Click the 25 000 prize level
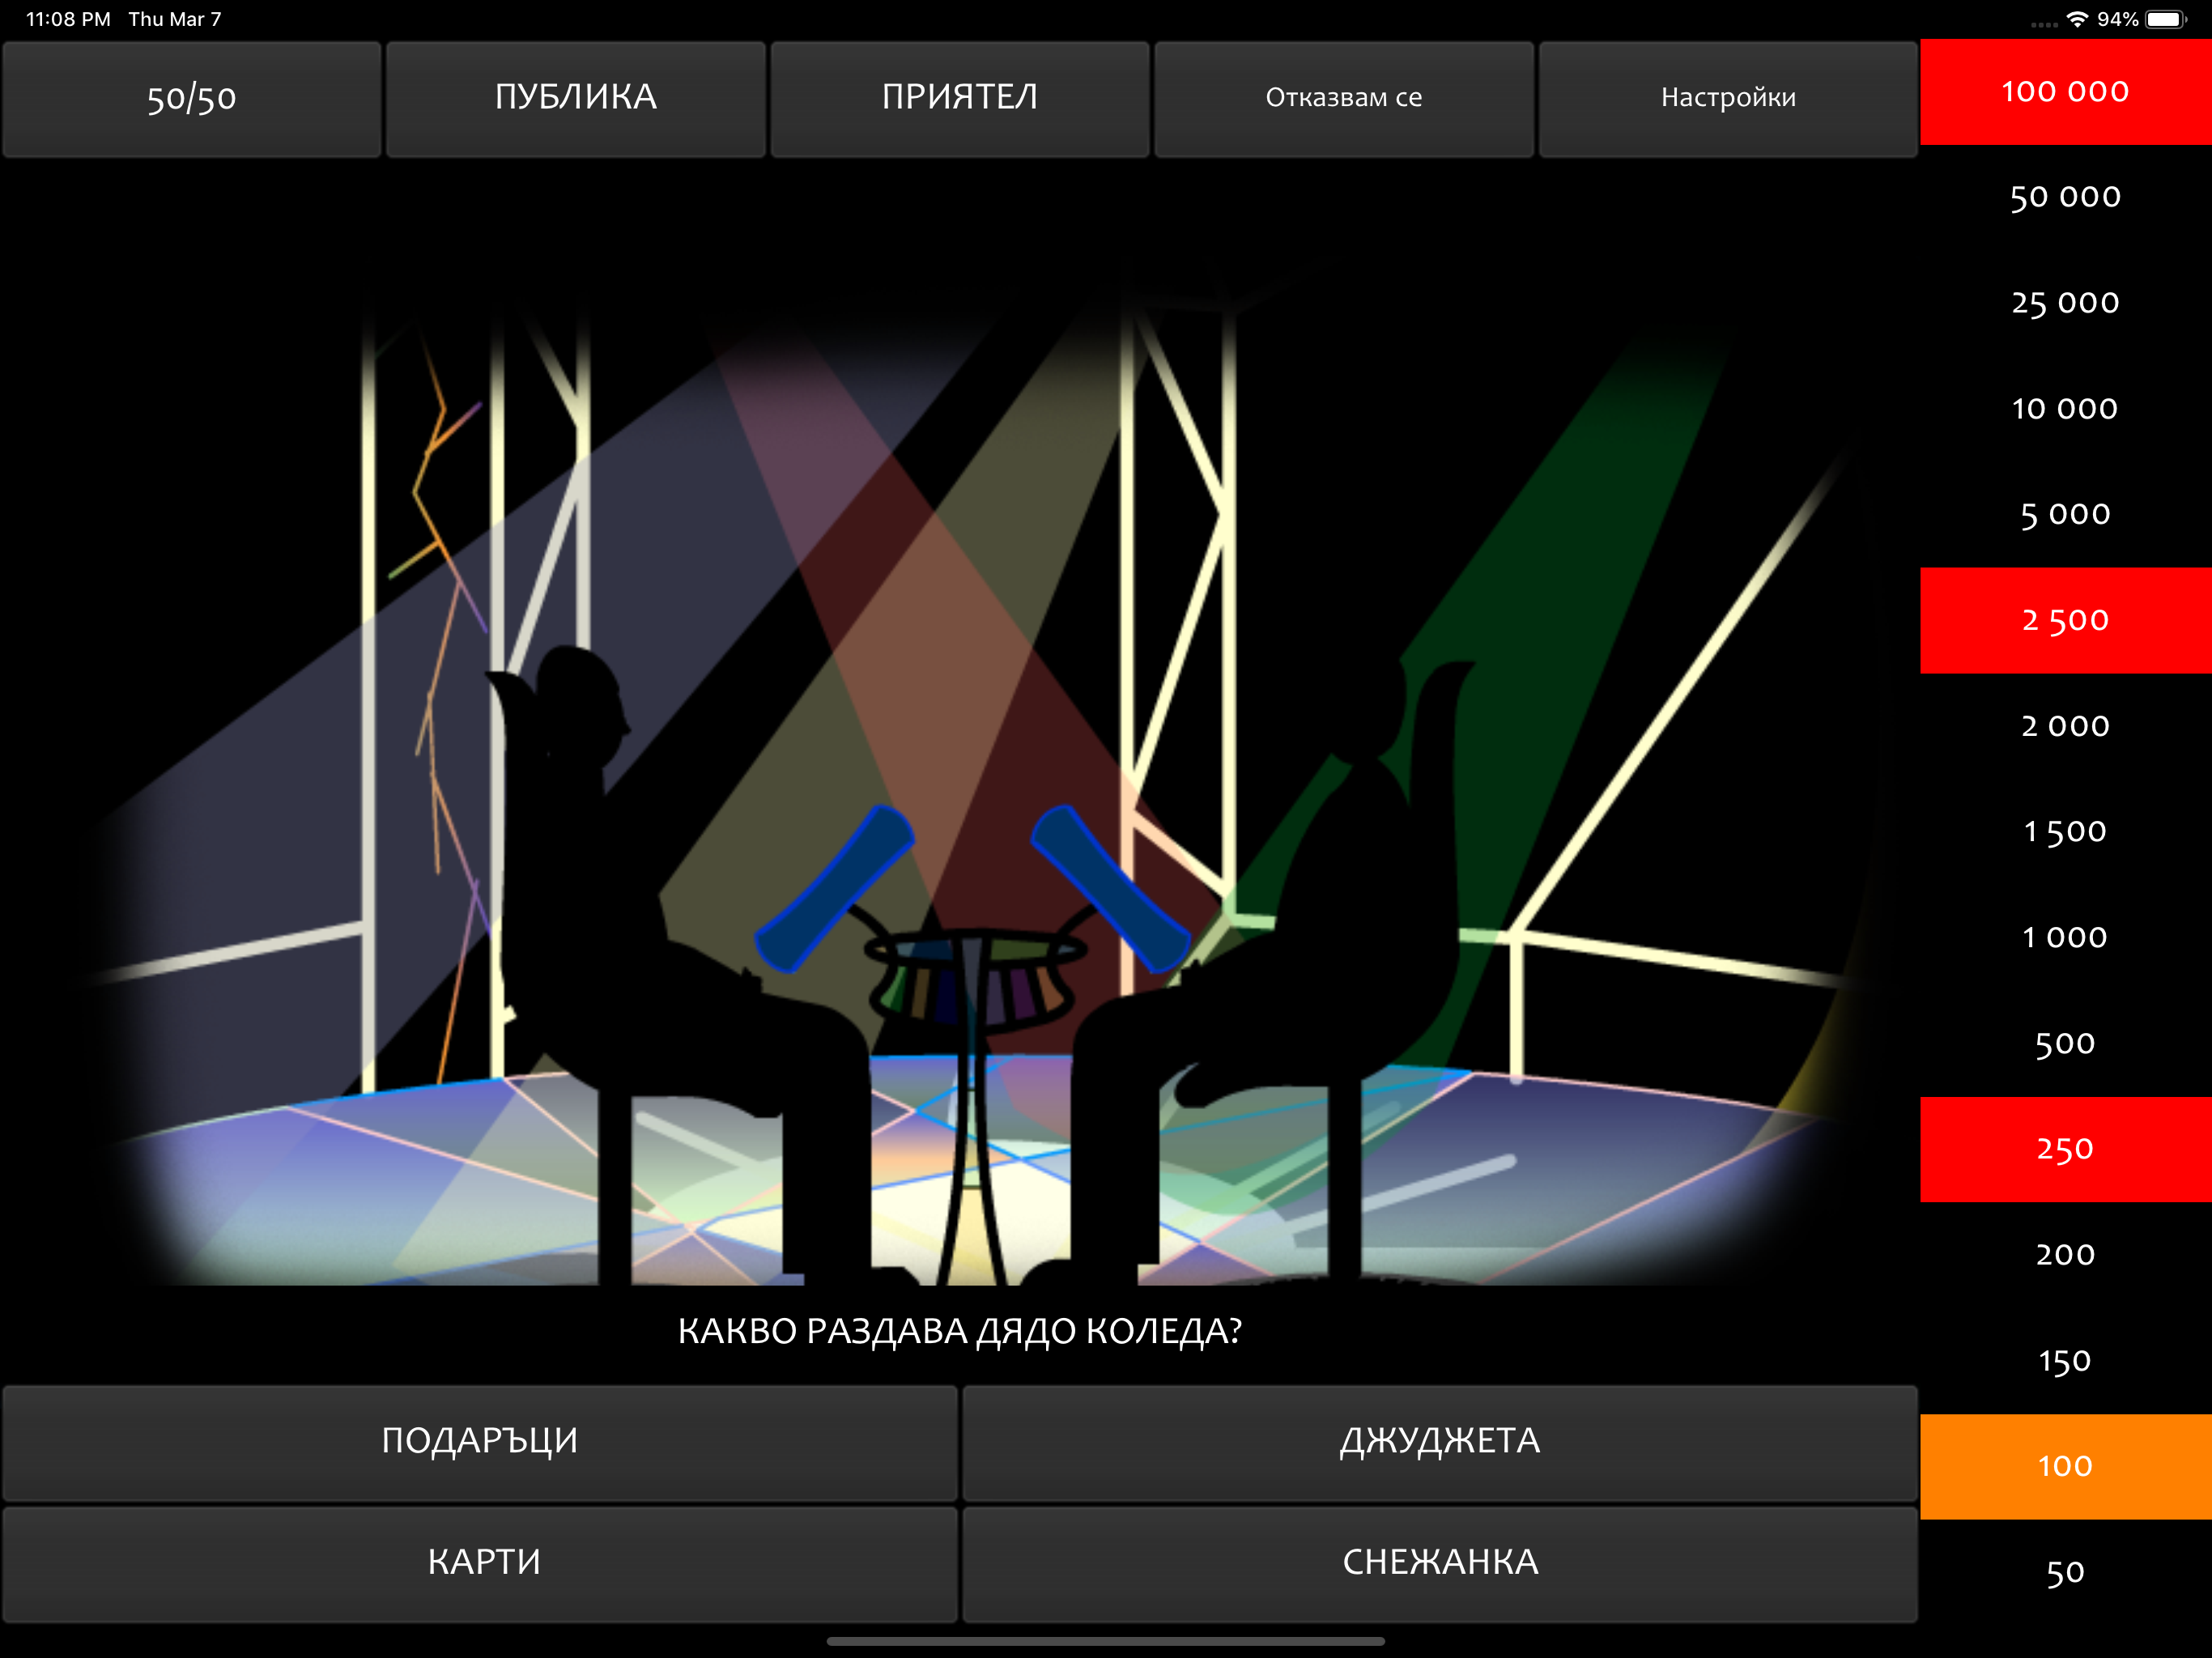The height and width of the screenshot is (1658, 2212). click(x=2066, y=303)
